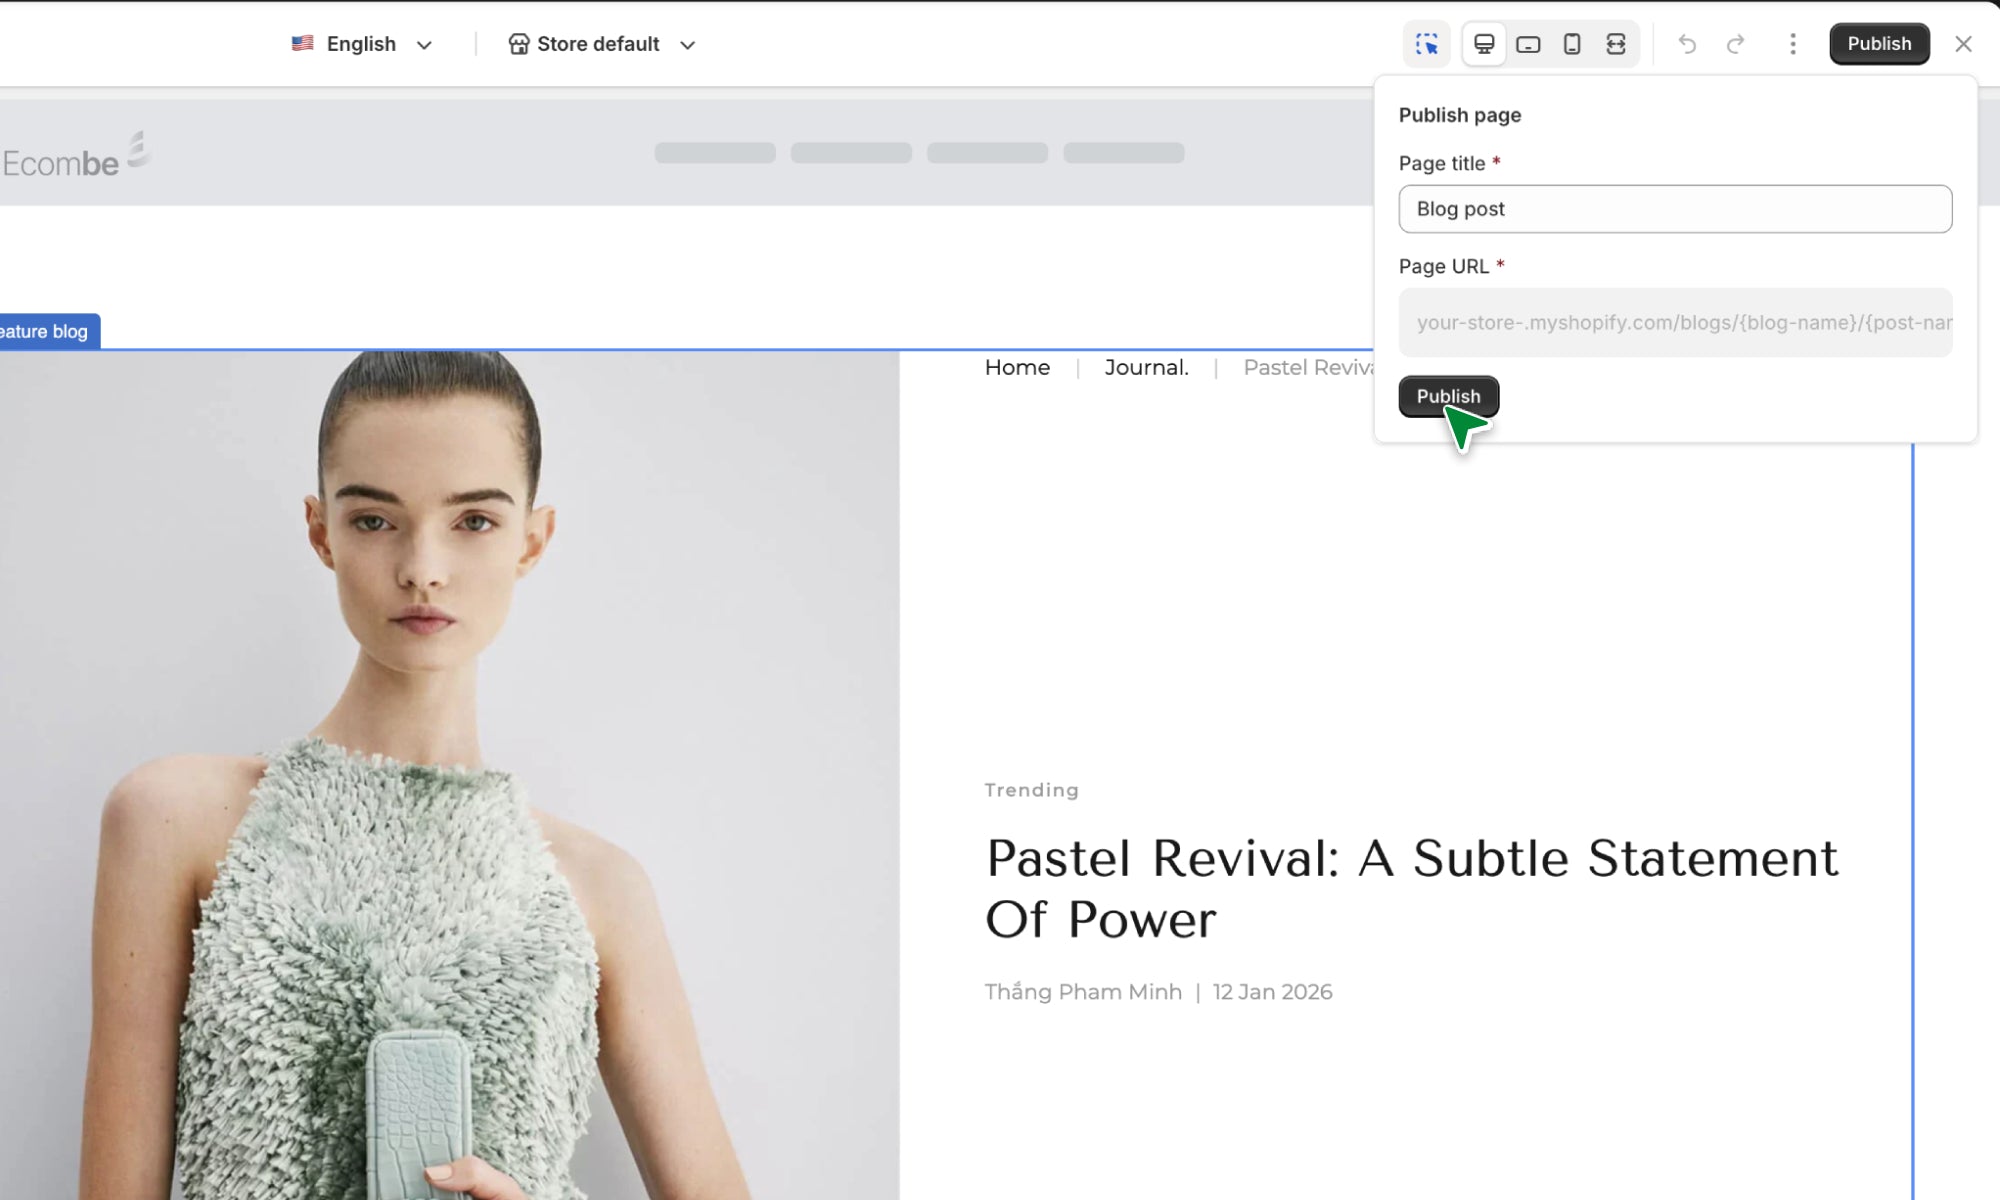Switch to desktop preview mode

1484,44
